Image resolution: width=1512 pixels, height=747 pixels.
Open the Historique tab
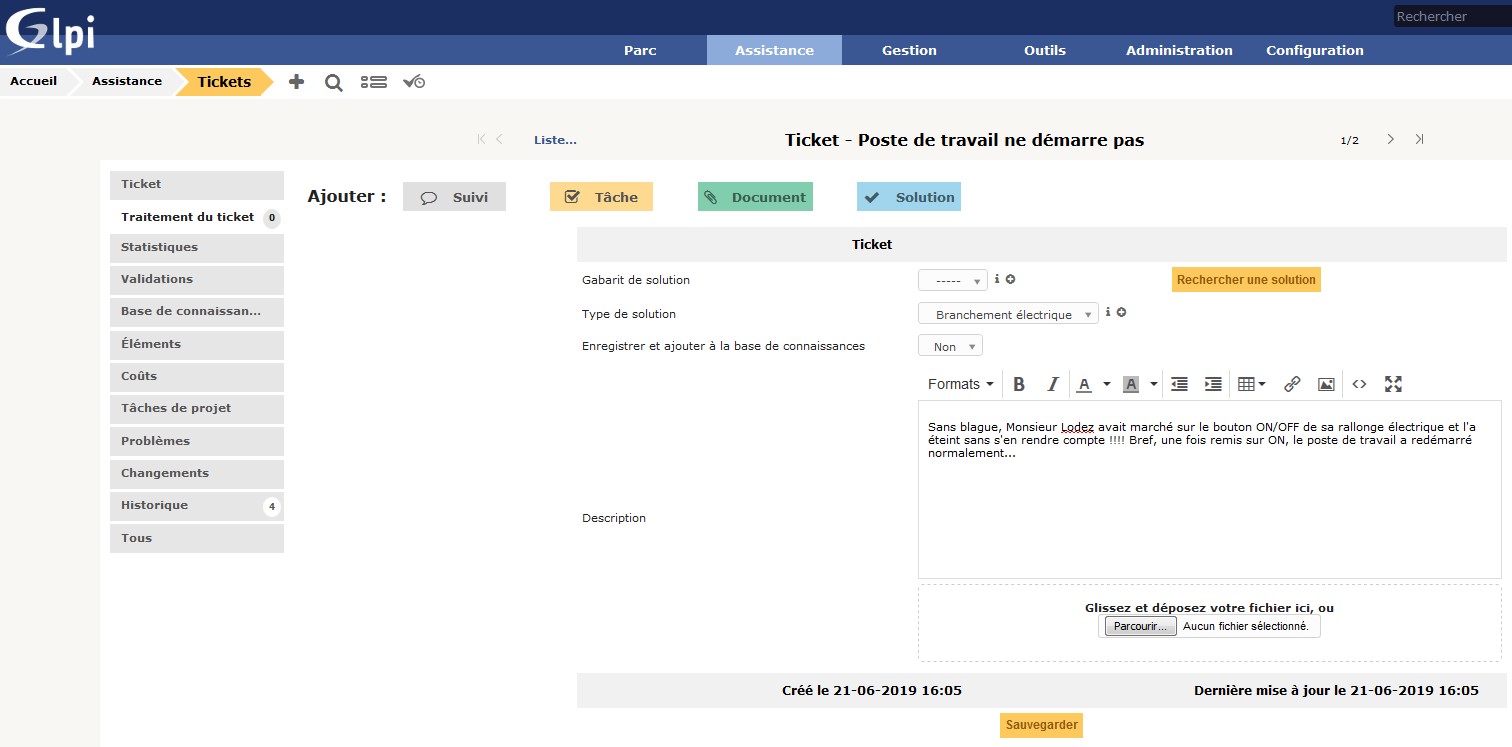[197, 505]
